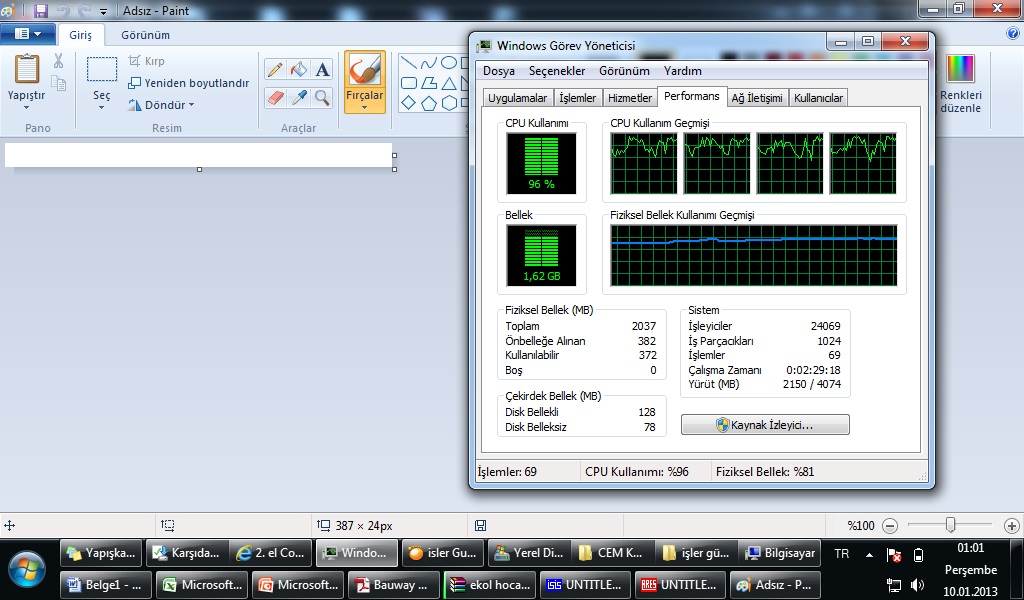Open the Görünüm menu in Görev Yöneticisi
Viewport: 1024px width, 600px height.
624,71
